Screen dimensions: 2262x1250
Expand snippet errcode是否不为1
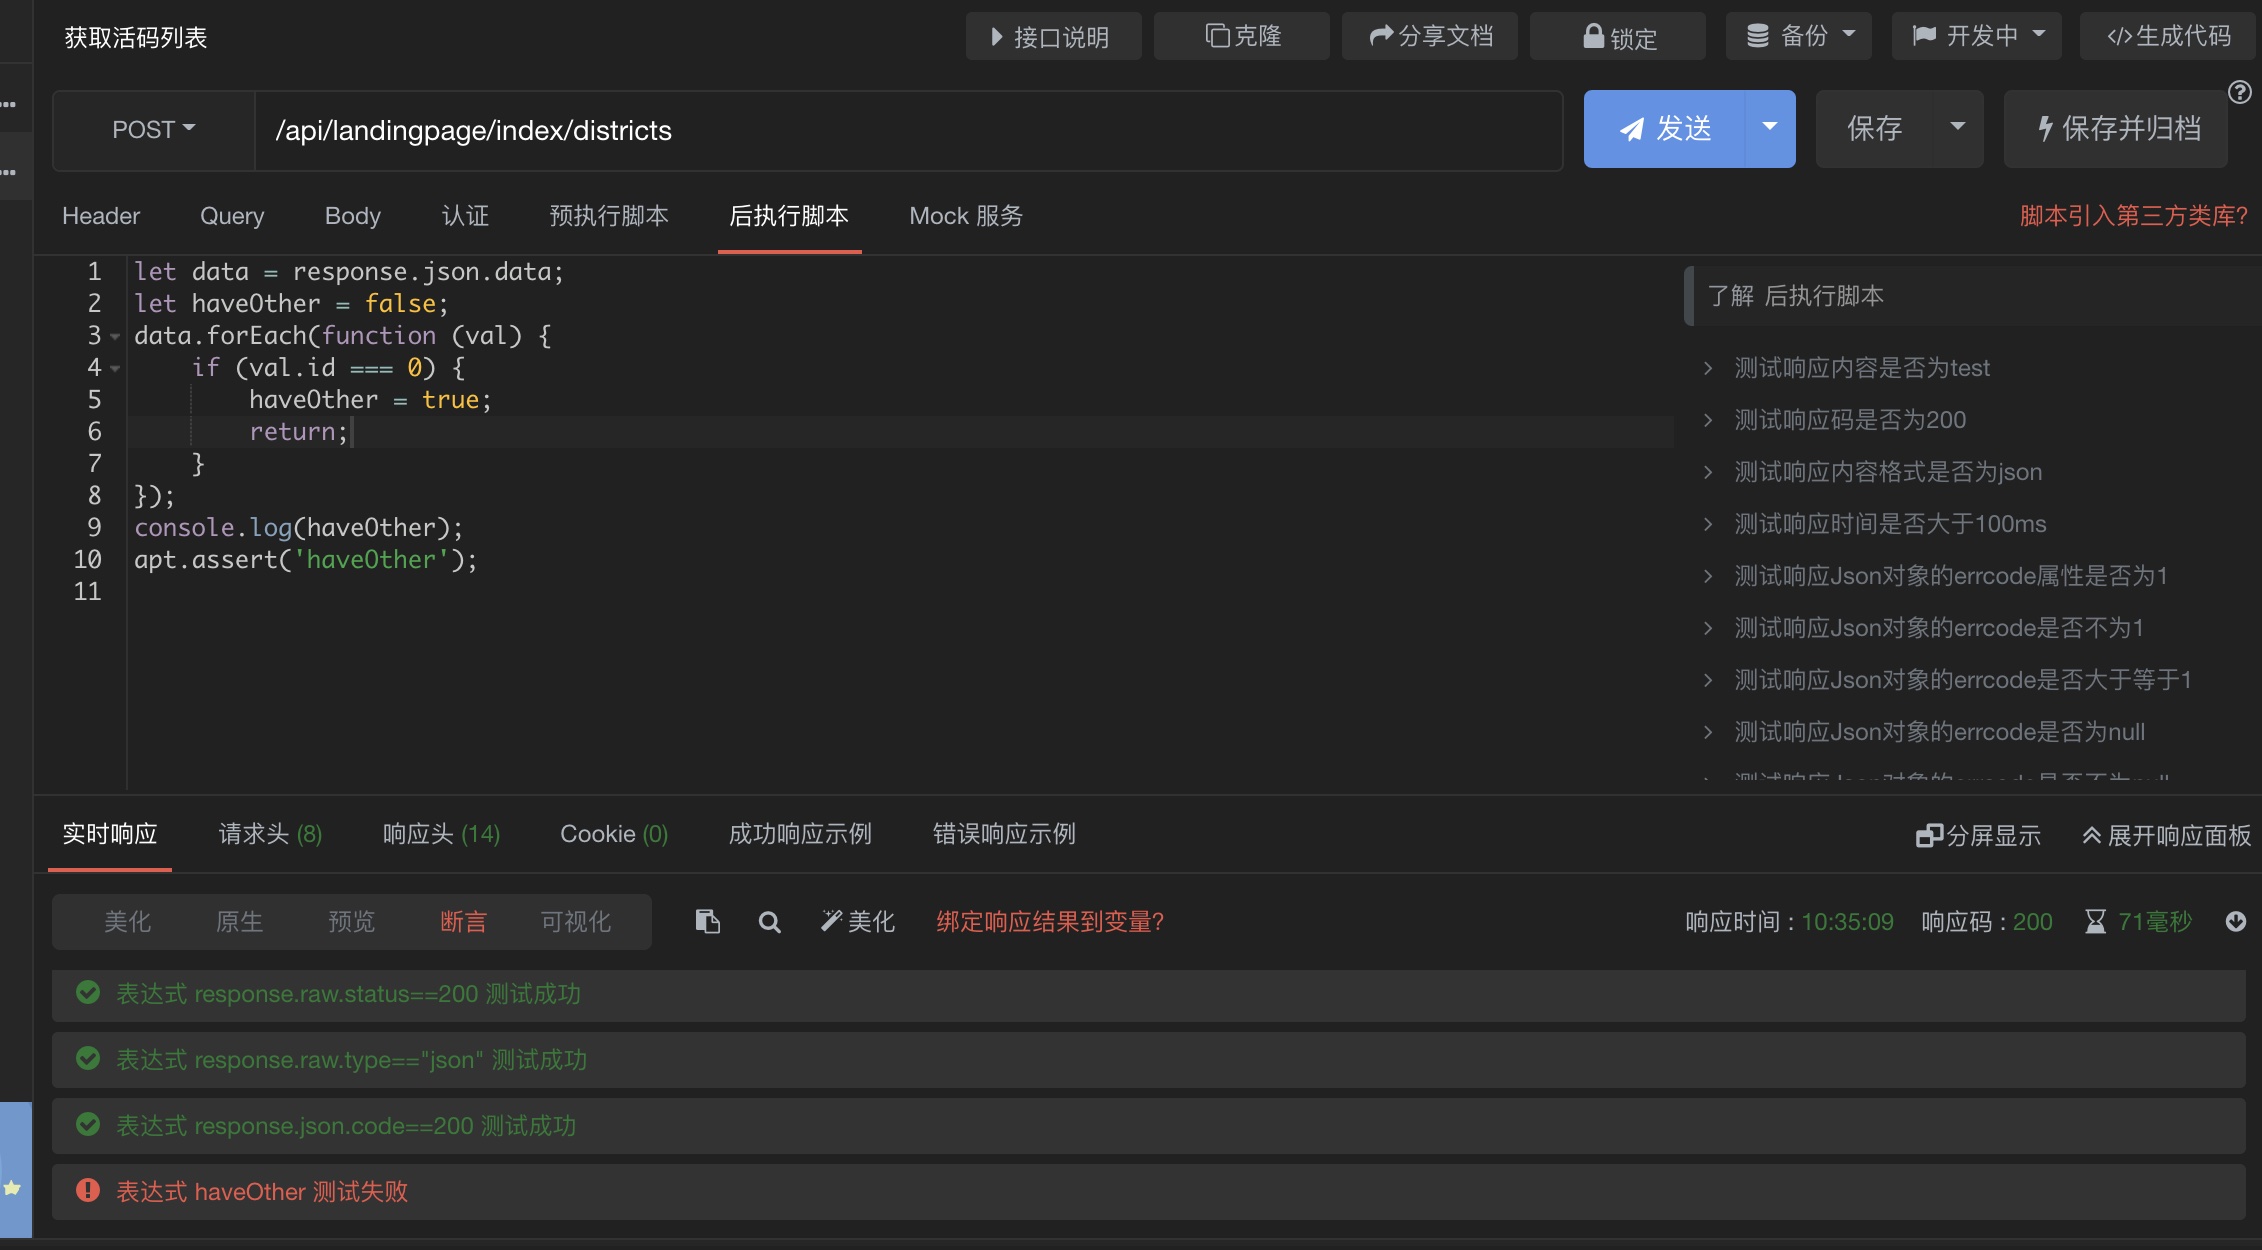pyautogui.click(x=1938, y=628)
